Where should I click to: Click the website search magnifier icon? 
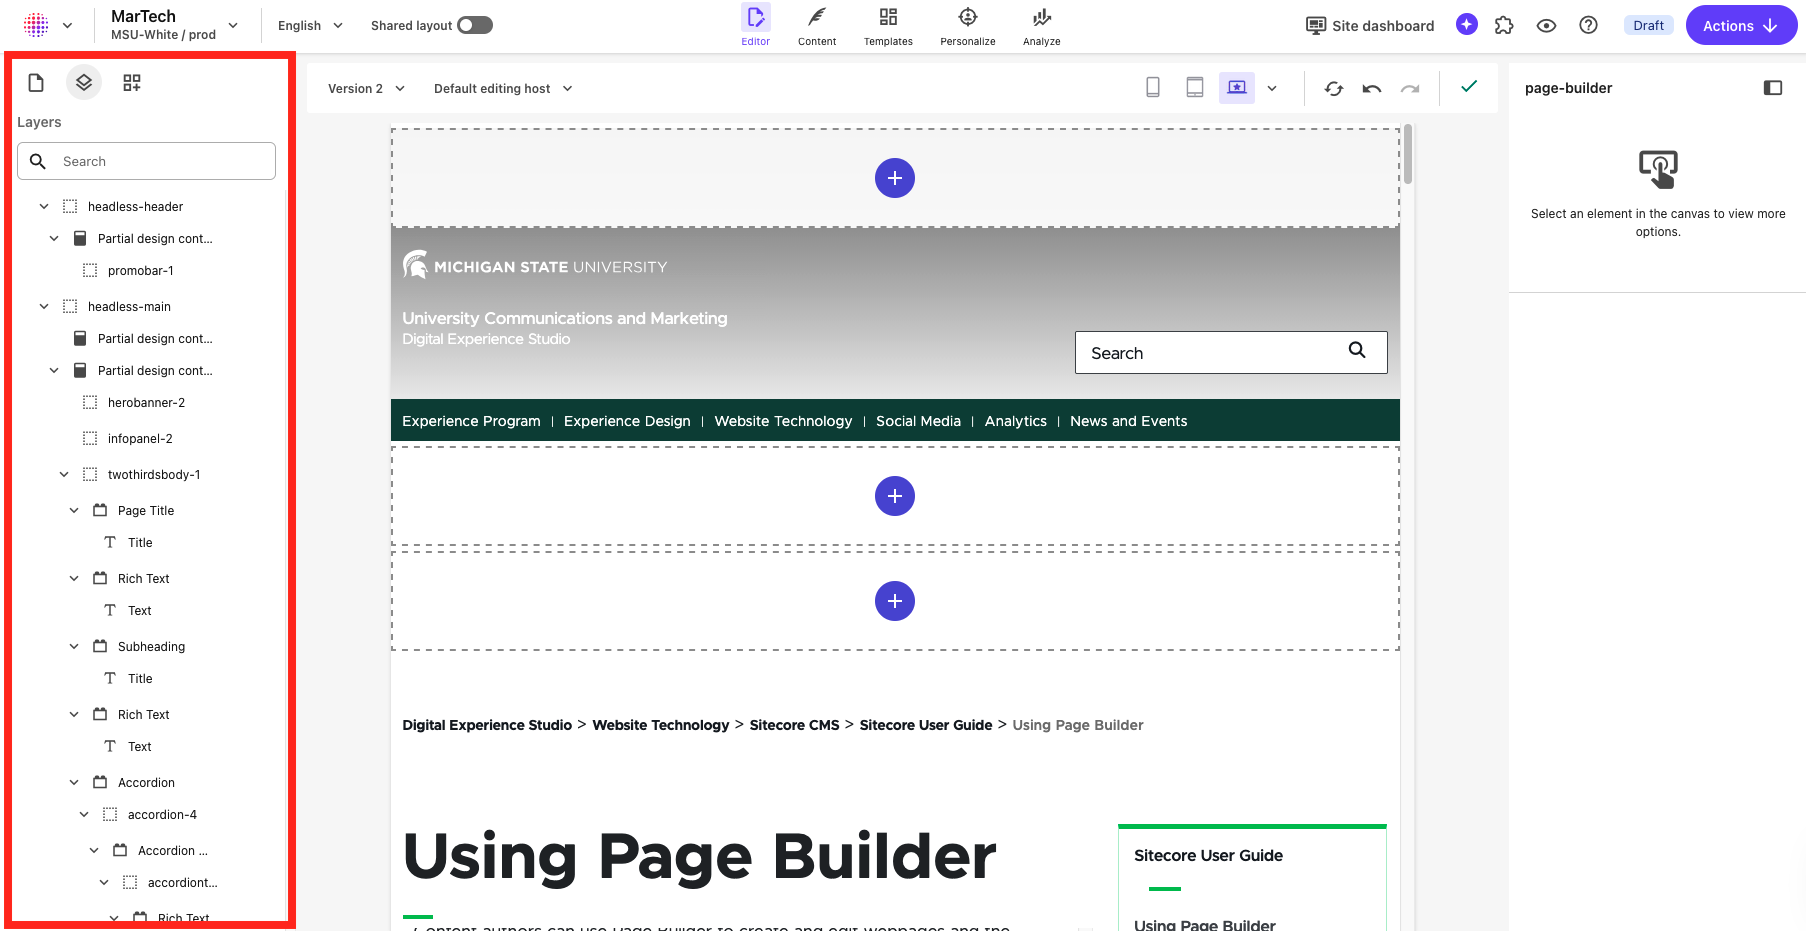pyautogui.click(x=1357, y=350)
